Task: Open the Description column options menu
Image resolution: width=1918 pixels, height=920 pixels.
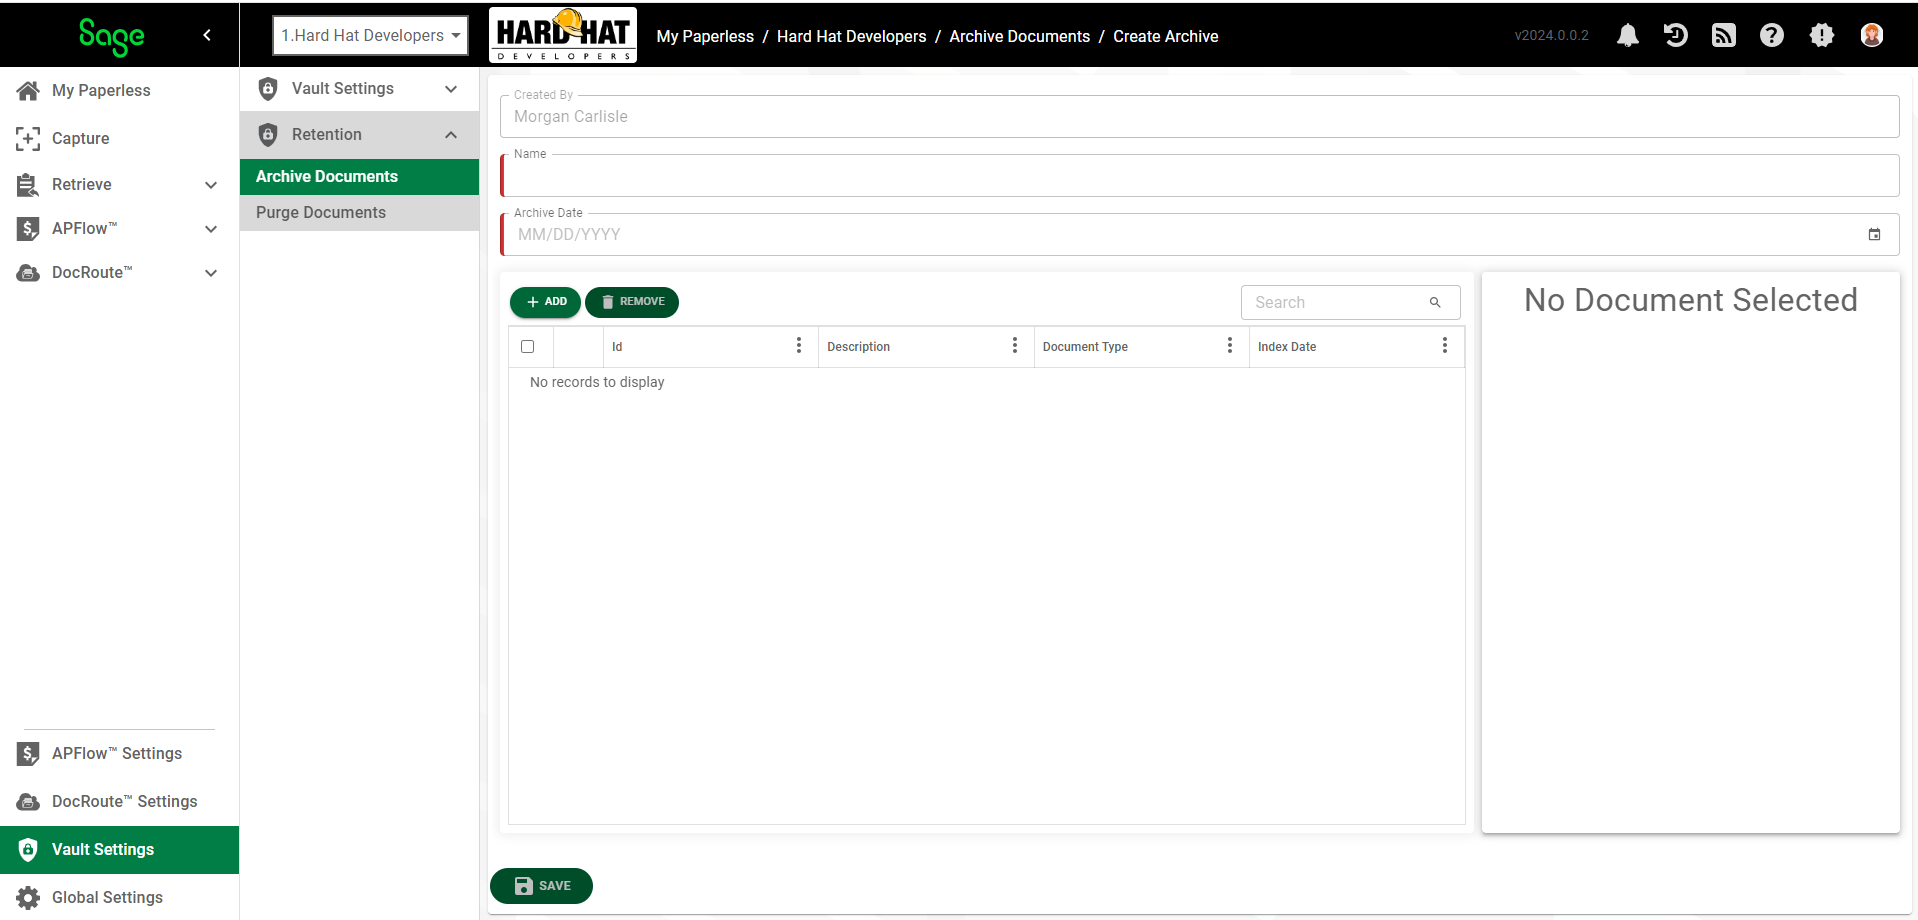Action: pyautogui.click(x=1014, y=345)
